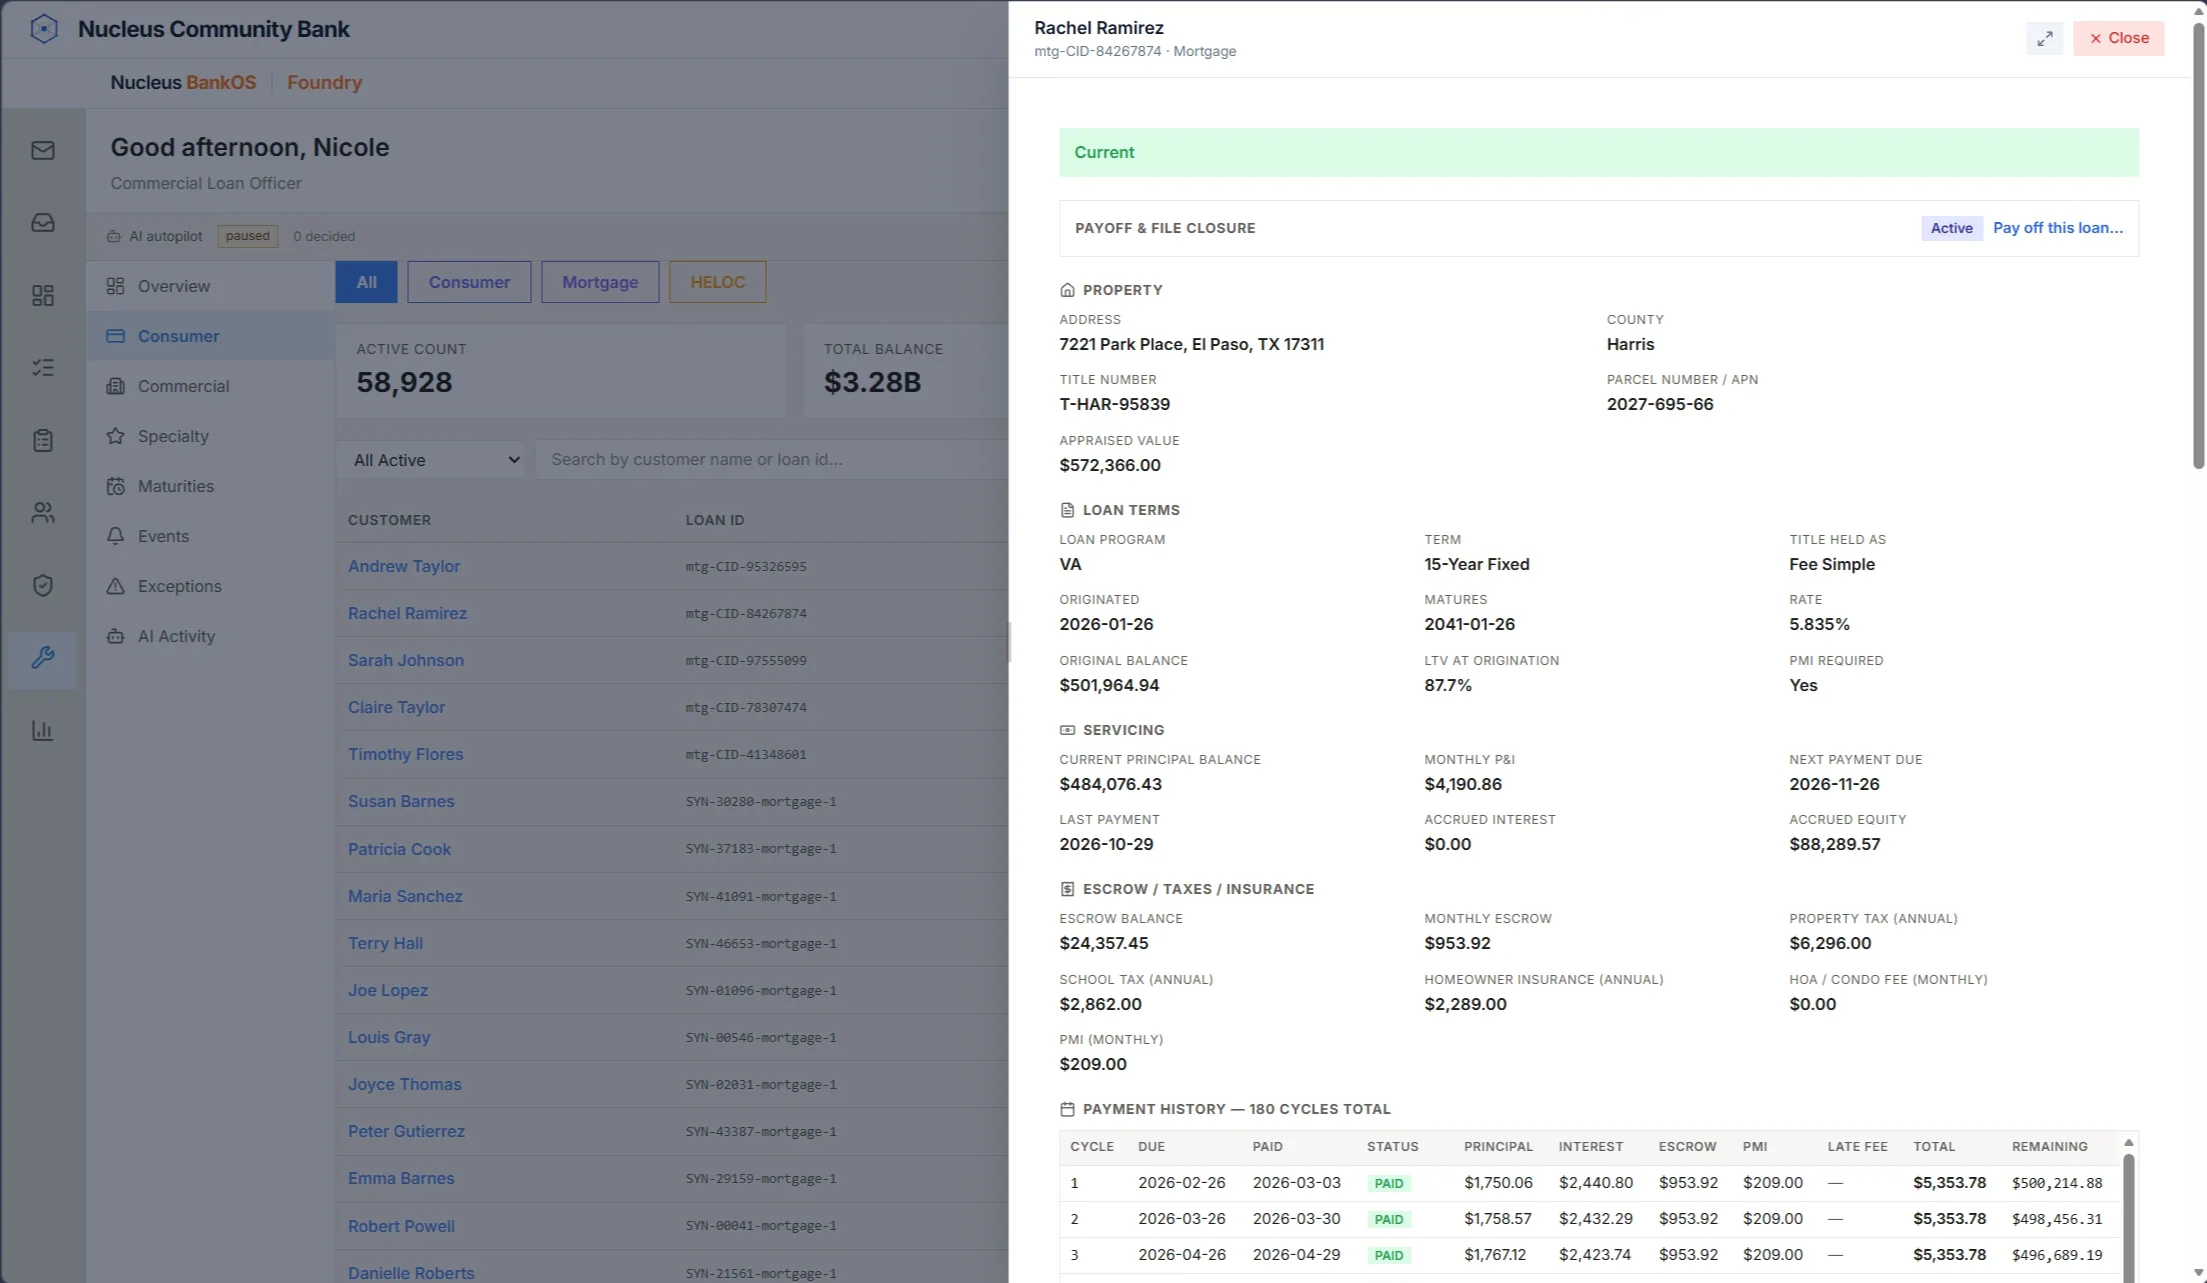Click the remaining balance $496,689.19
Screen dimensions: 2207x1283
coord(2057,1255)
